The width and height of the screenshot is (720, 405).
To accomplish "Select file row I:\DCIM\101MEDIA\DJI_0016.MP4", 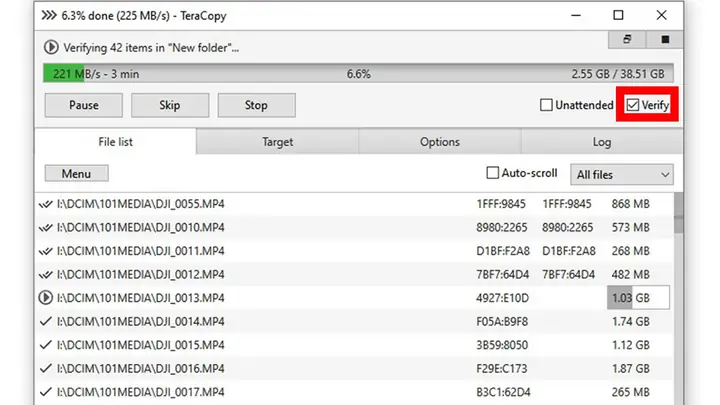I will click(354, 368).
